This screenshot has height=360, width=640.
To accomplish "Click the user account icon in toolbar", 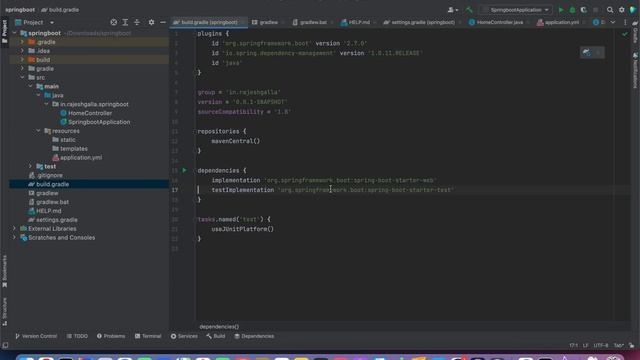I will pos(453,10).
